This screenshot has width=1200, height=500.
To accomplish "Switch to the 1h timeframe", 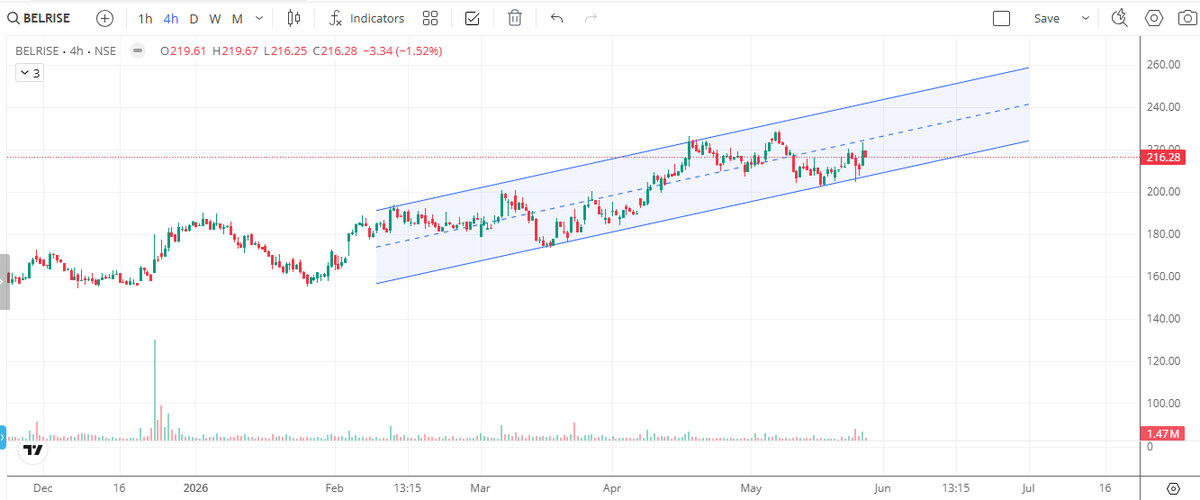I will (x=145, y=18).
